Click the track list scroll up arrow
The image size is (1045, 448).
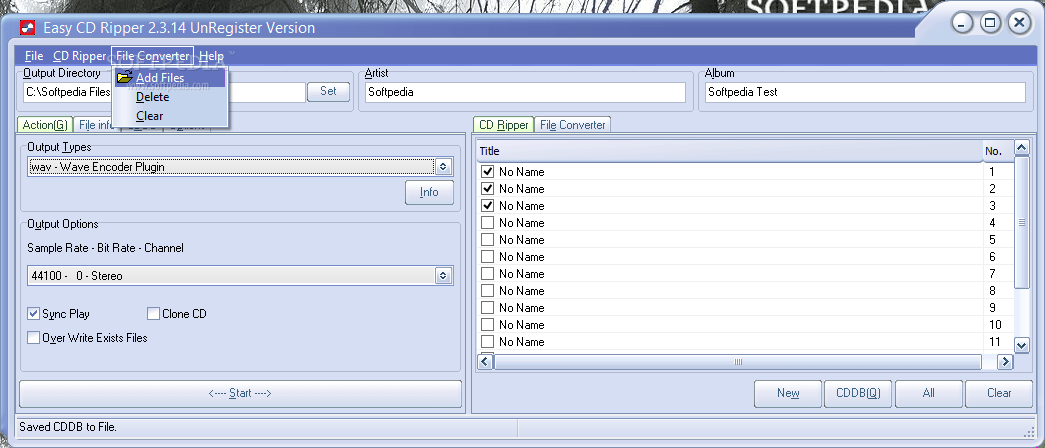tap(1022, 147)
